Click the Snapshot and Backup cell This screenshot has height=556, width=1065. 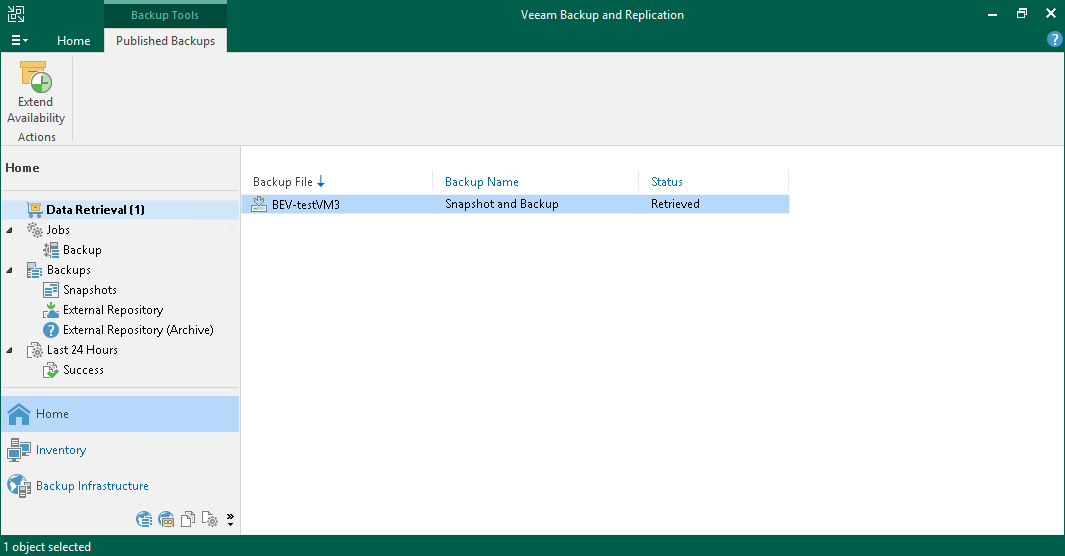coord(502,204)
